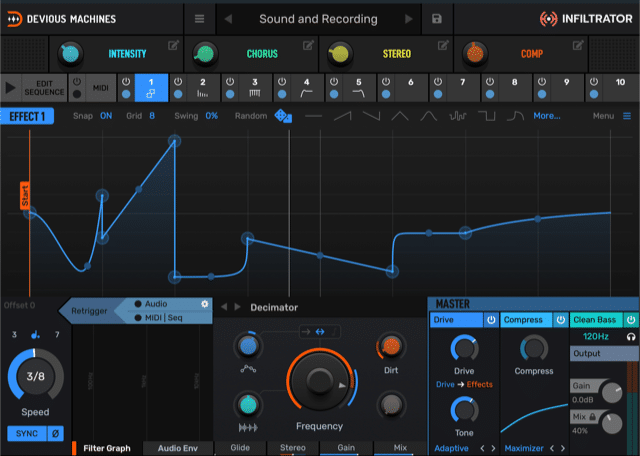Switch to the Glide tab
Image resolution: width=640 pixels, height=456 pixels.
[240, 448]
